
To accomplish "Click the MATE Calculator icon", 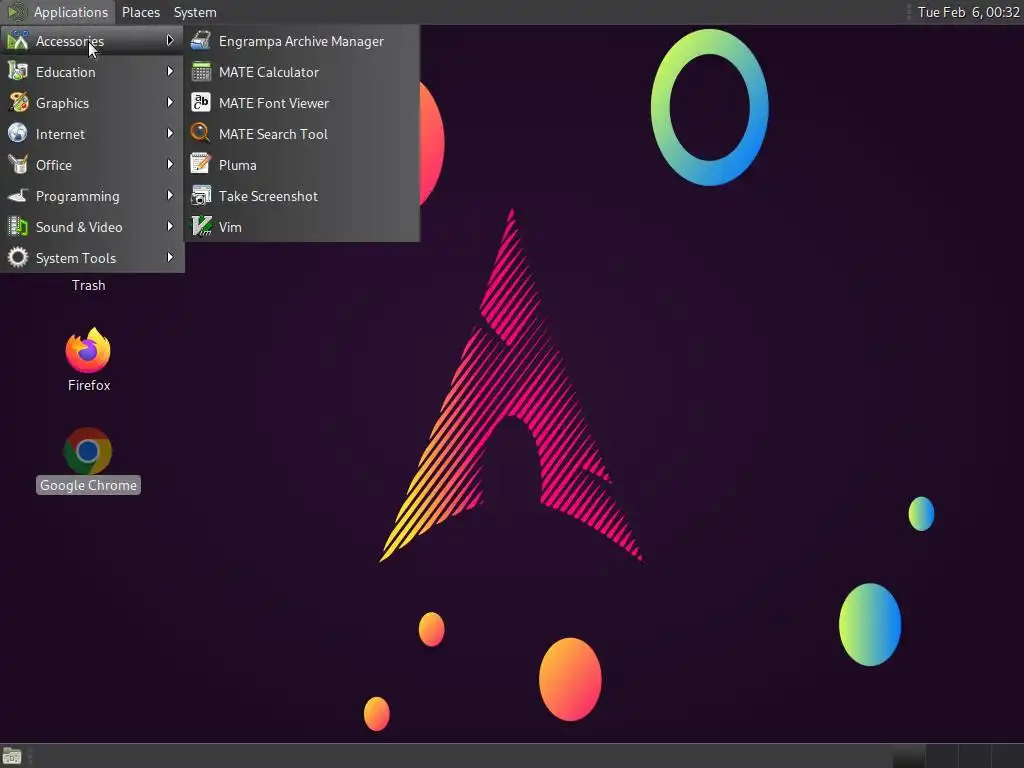I will (x=200, y=72).
